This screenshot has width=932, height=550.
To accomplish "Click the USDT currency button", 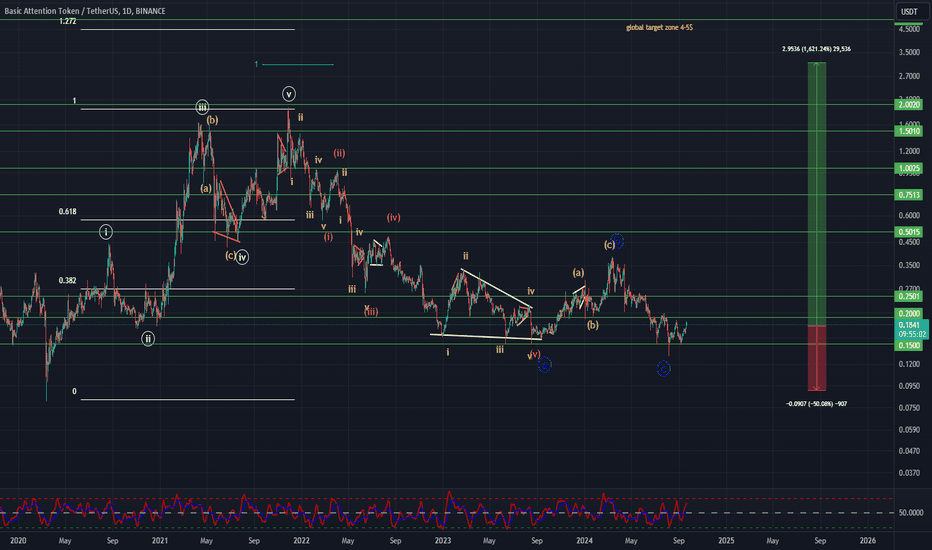I will coord(909,11).
